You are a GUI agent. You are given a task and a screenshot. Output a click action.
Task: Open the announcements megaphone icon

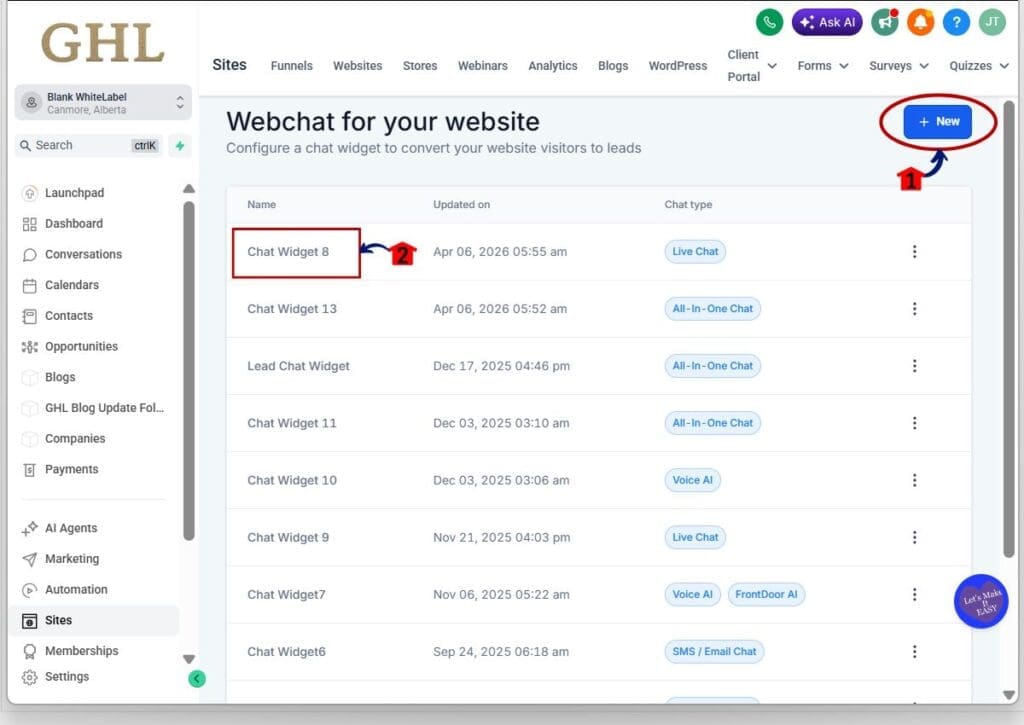884,21
